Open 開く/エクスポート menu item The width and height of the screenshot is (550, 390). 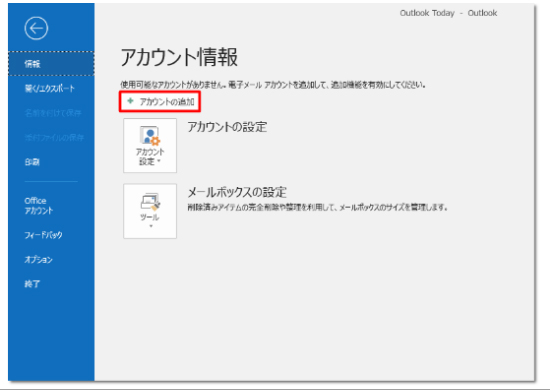[x=50, y=88]
